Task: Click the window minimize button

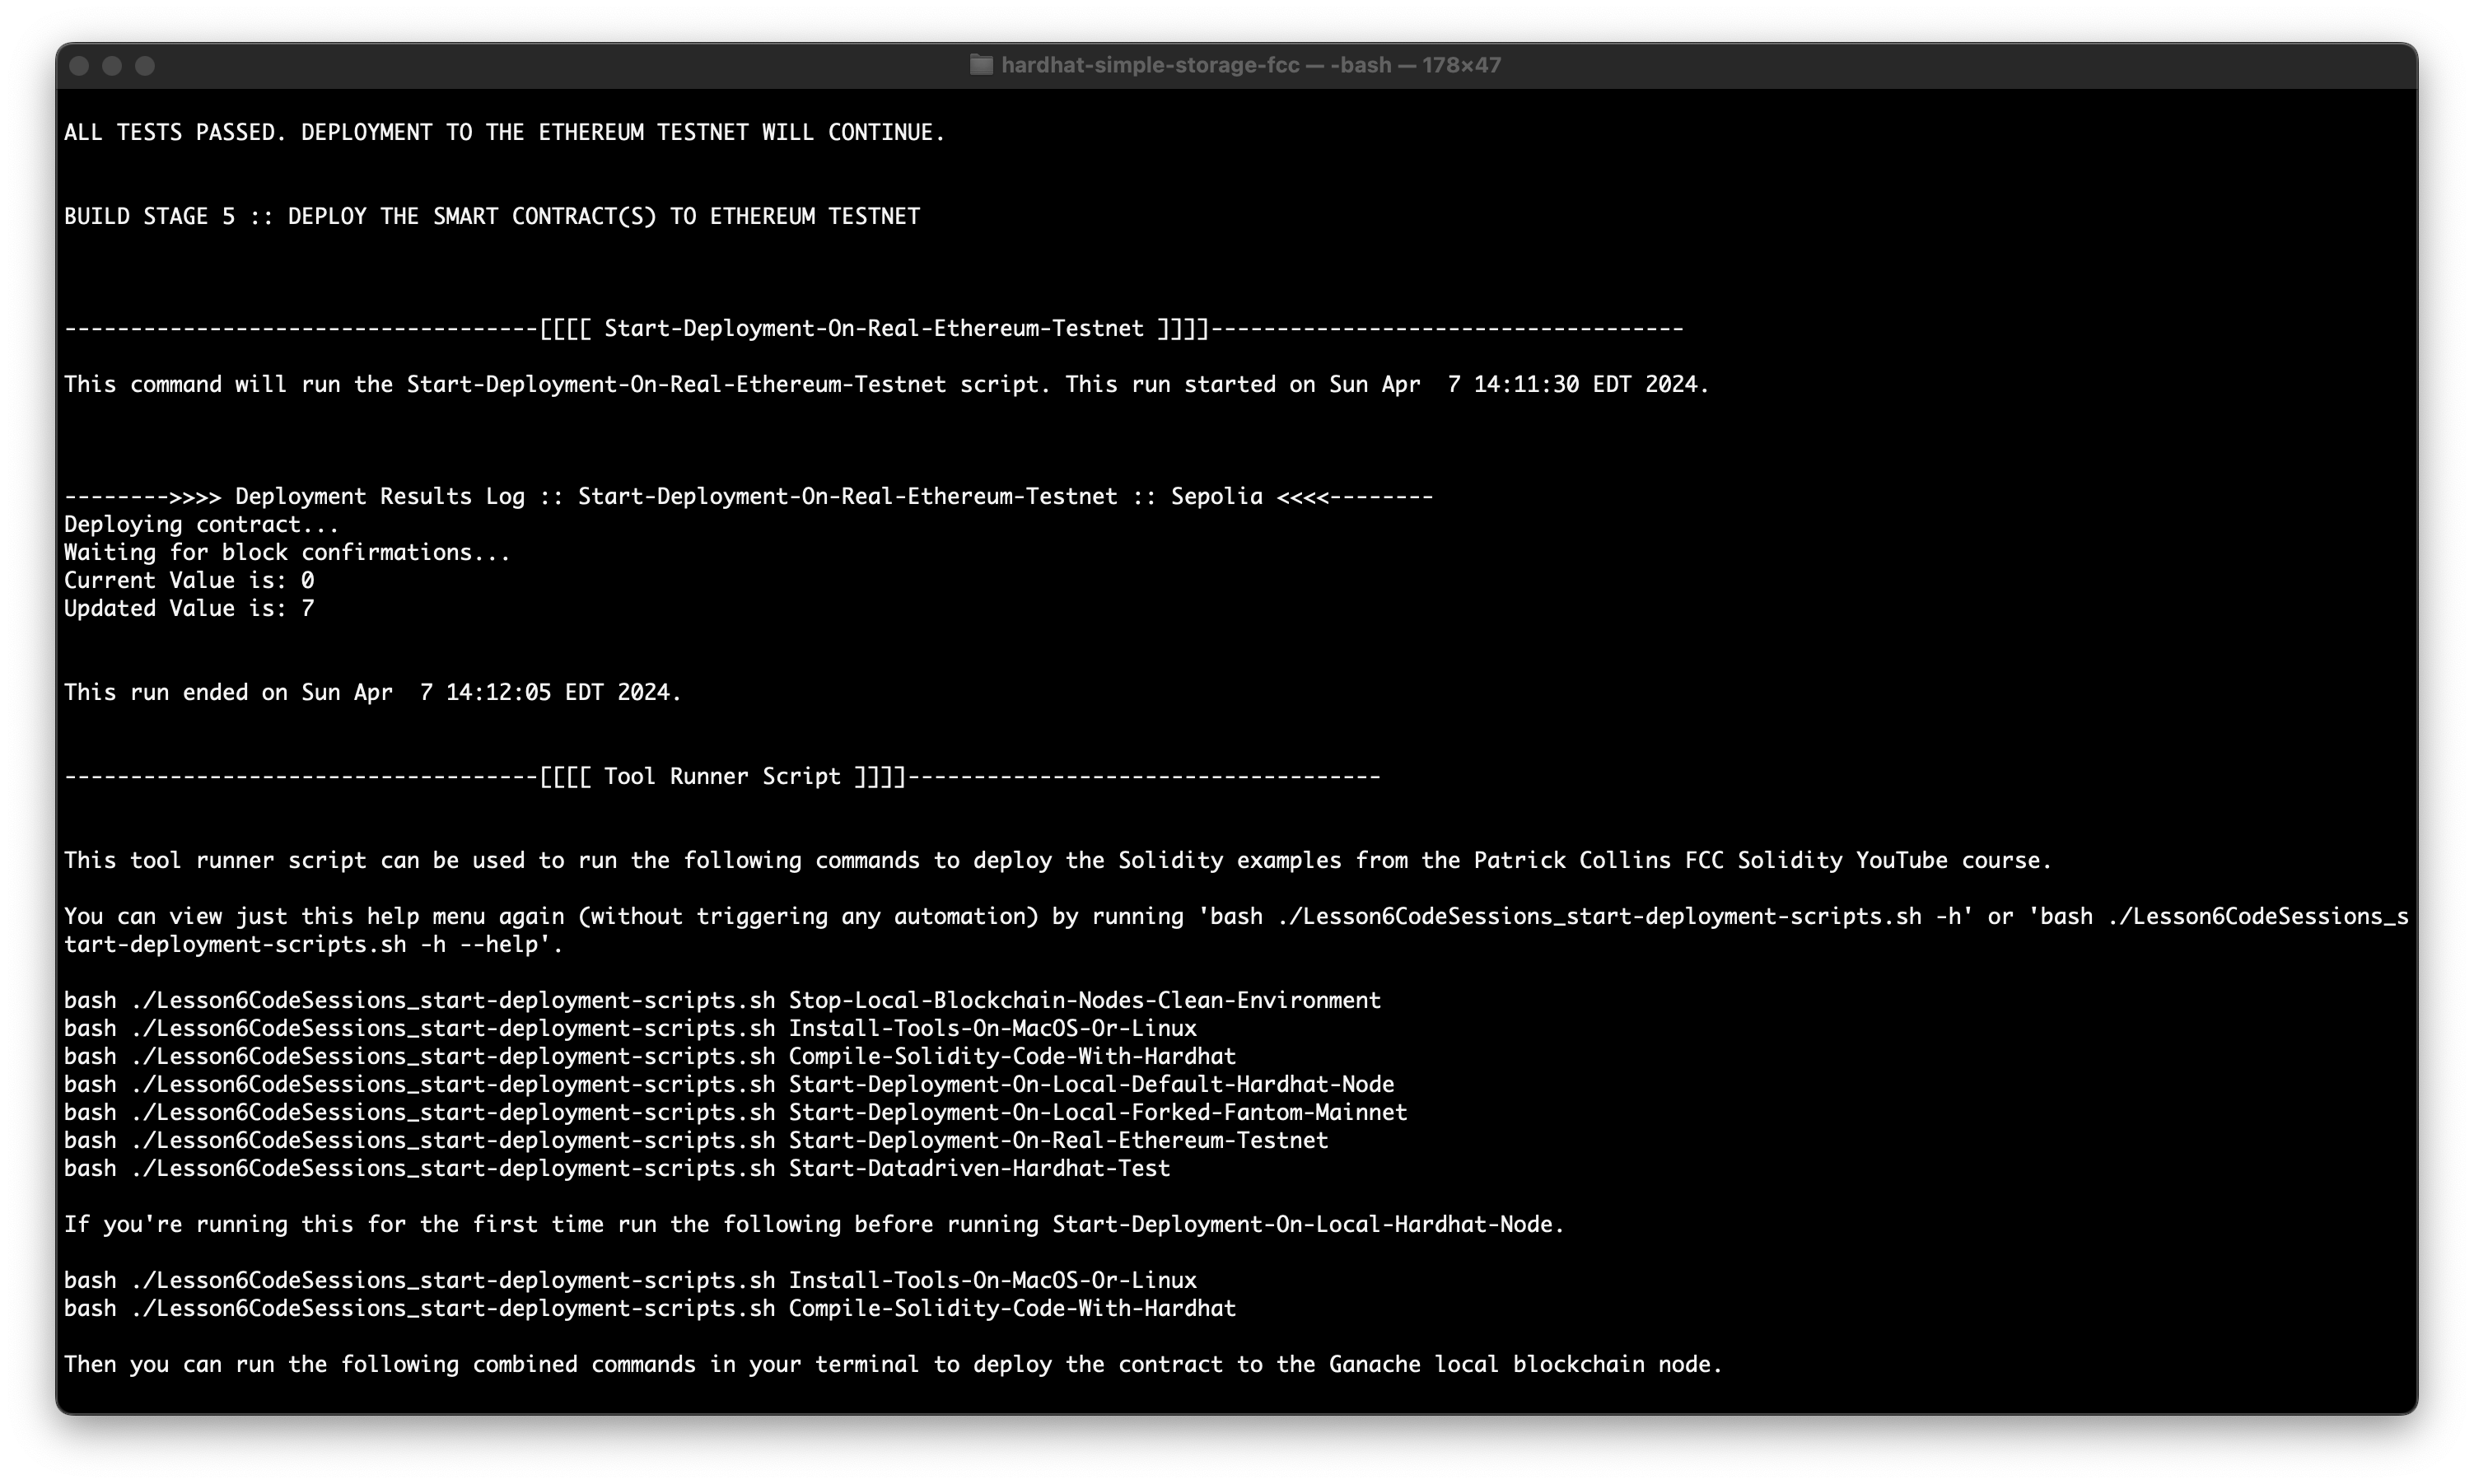Action: coord(112,66)
